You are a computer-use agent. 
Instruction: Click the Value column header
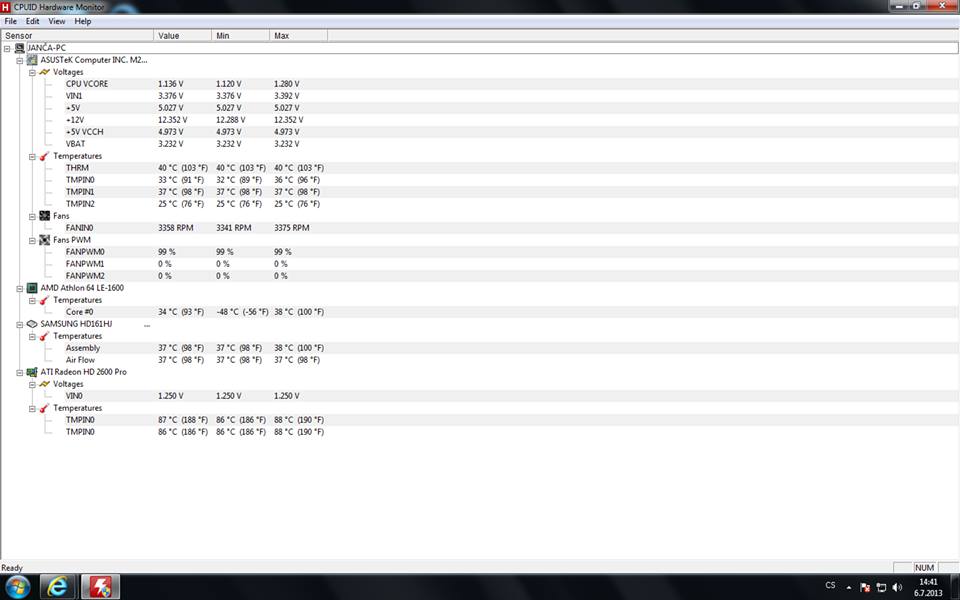click(182, 36)
